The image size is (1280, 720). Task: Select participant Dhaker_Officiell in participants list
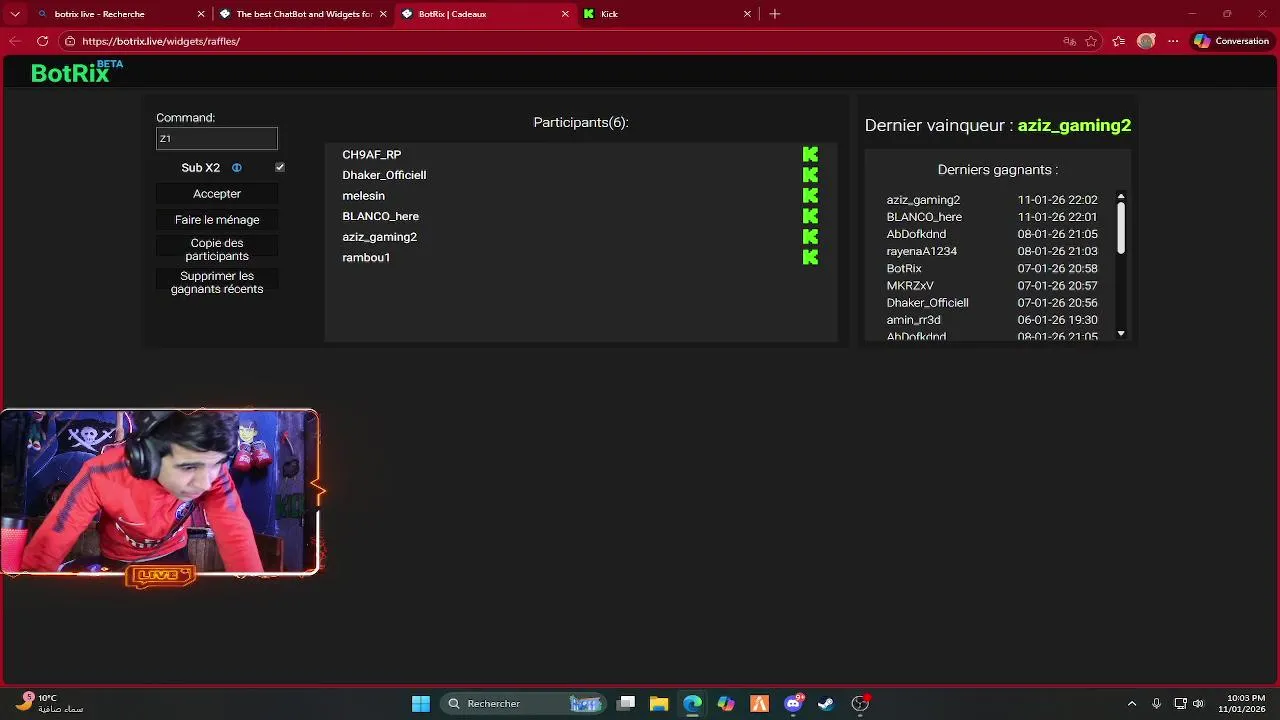[x=384, y=175]
